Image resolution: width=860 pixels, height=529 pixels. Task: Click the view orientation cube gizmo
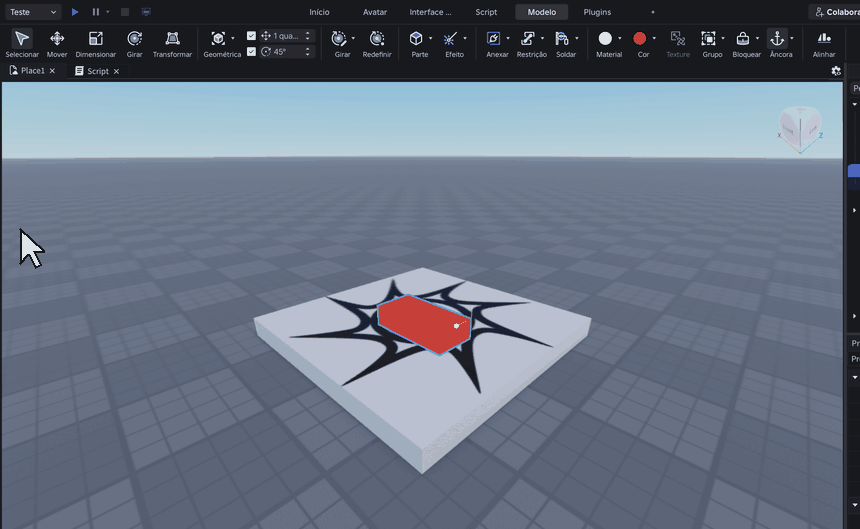tap(800, 129)
